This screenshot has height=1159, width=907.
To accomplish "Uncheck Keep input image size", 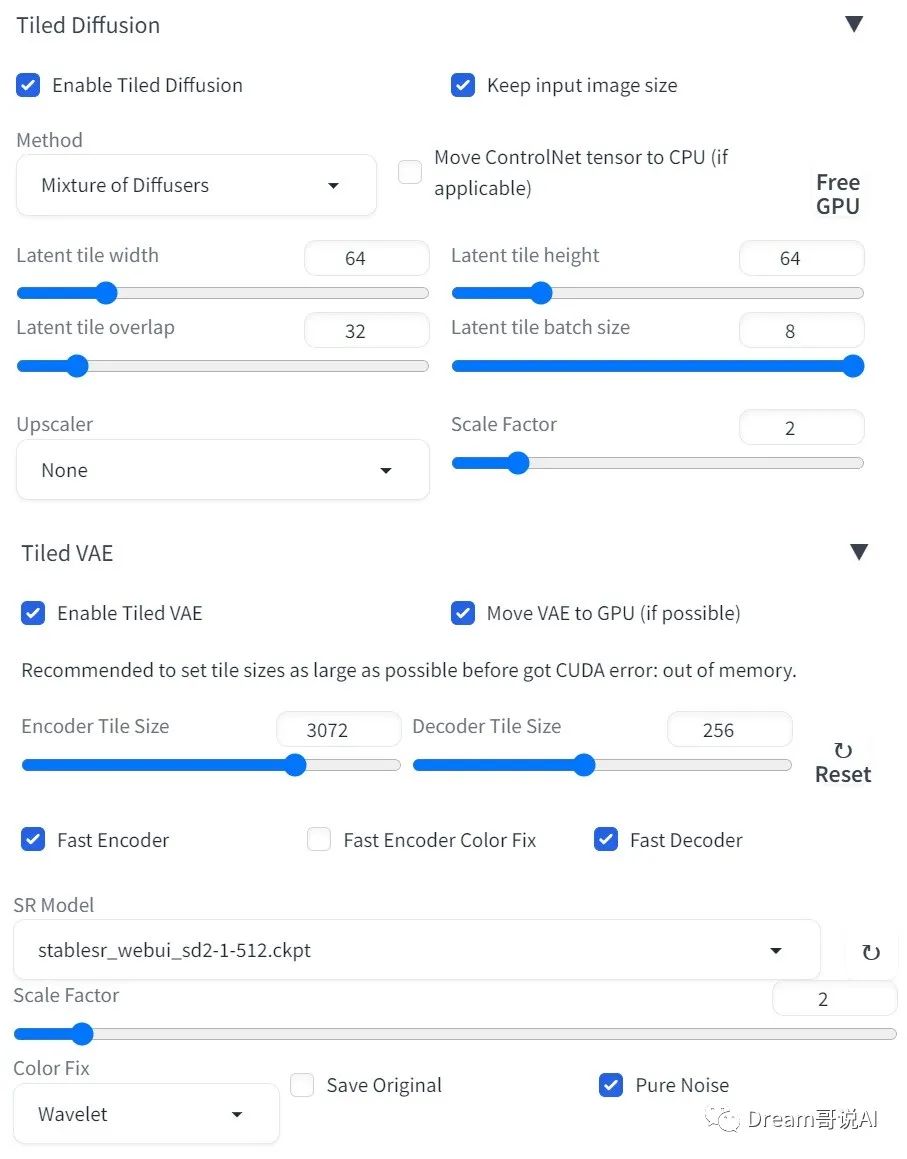I will (463, 85).
